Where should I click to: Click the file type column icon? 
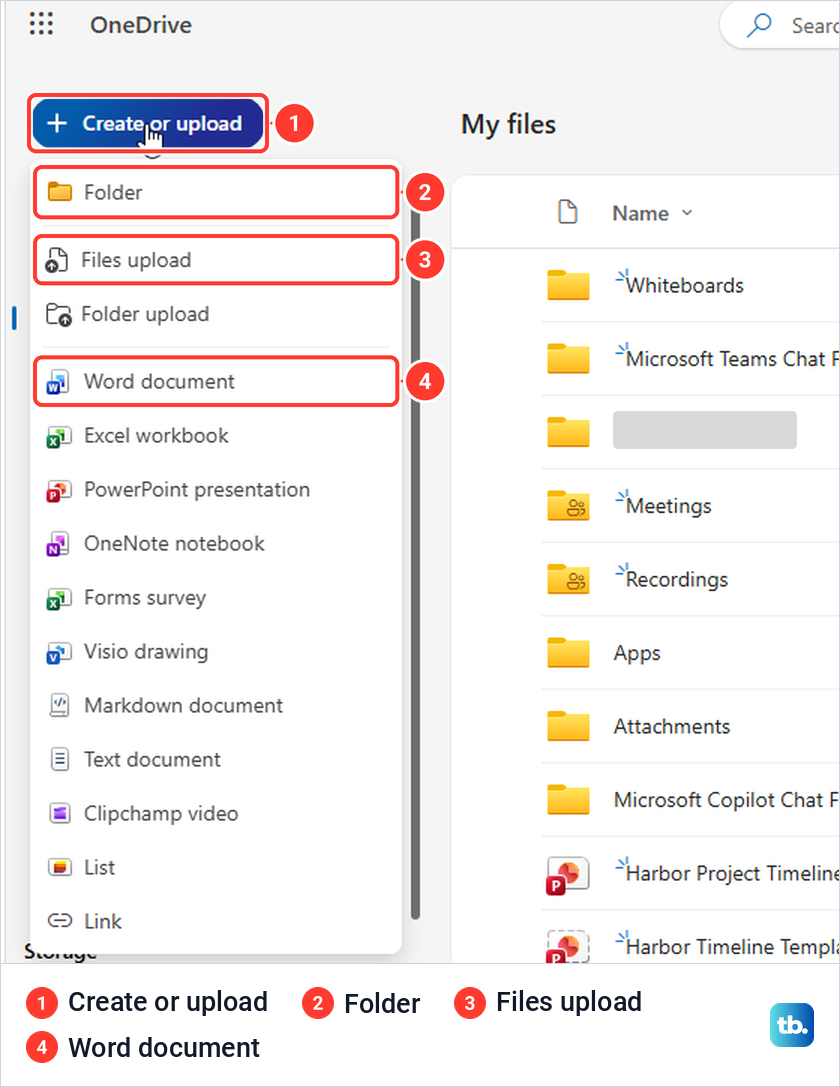568,212
